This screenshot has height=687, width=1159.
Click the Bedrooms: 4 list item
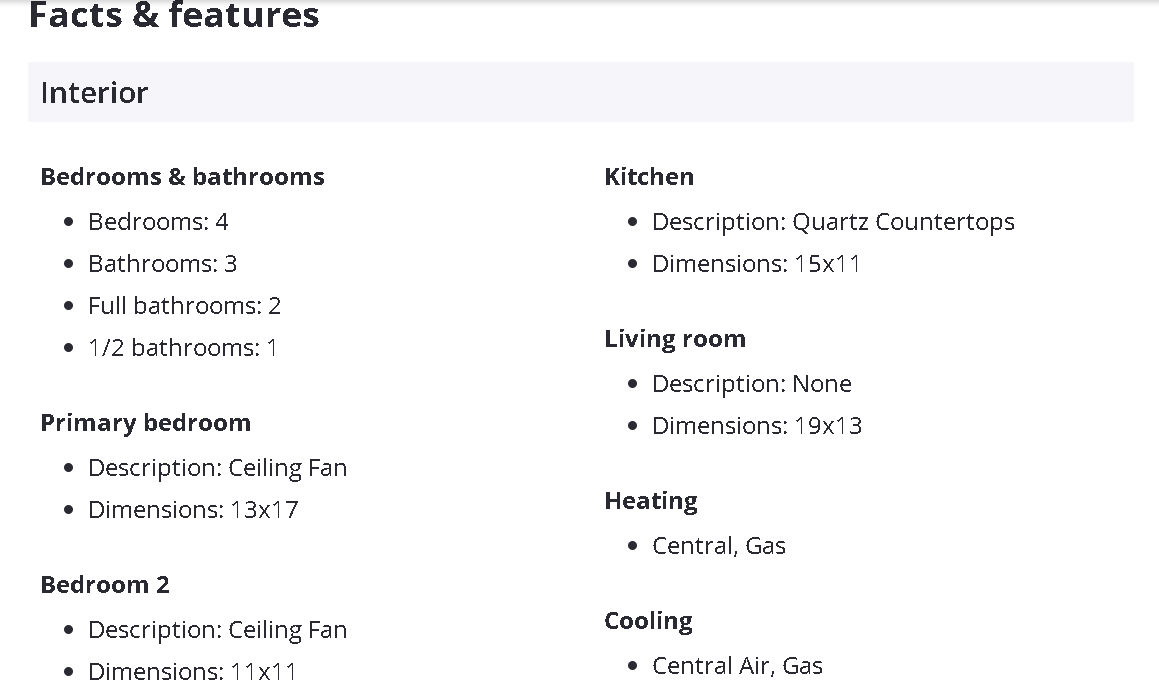[x=158, y=222]
